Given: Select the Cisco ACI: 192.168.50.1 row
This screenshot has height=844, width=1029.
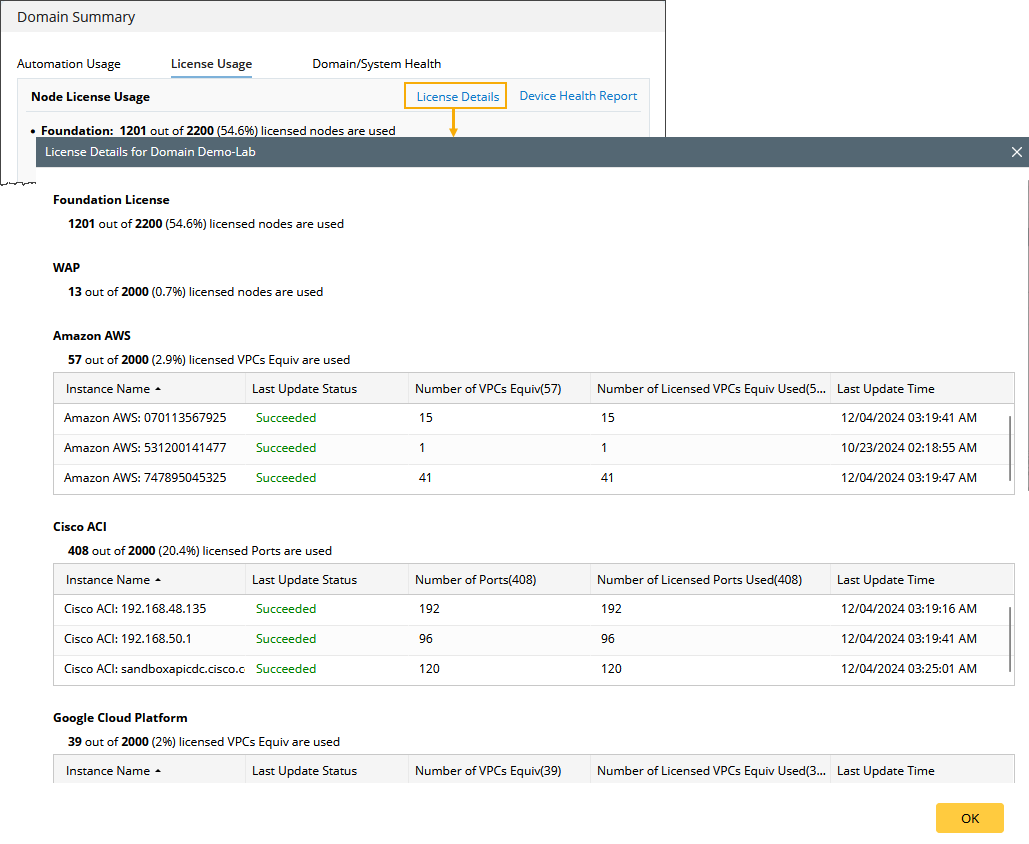Looking at the screenshot, I should (128, 639).
